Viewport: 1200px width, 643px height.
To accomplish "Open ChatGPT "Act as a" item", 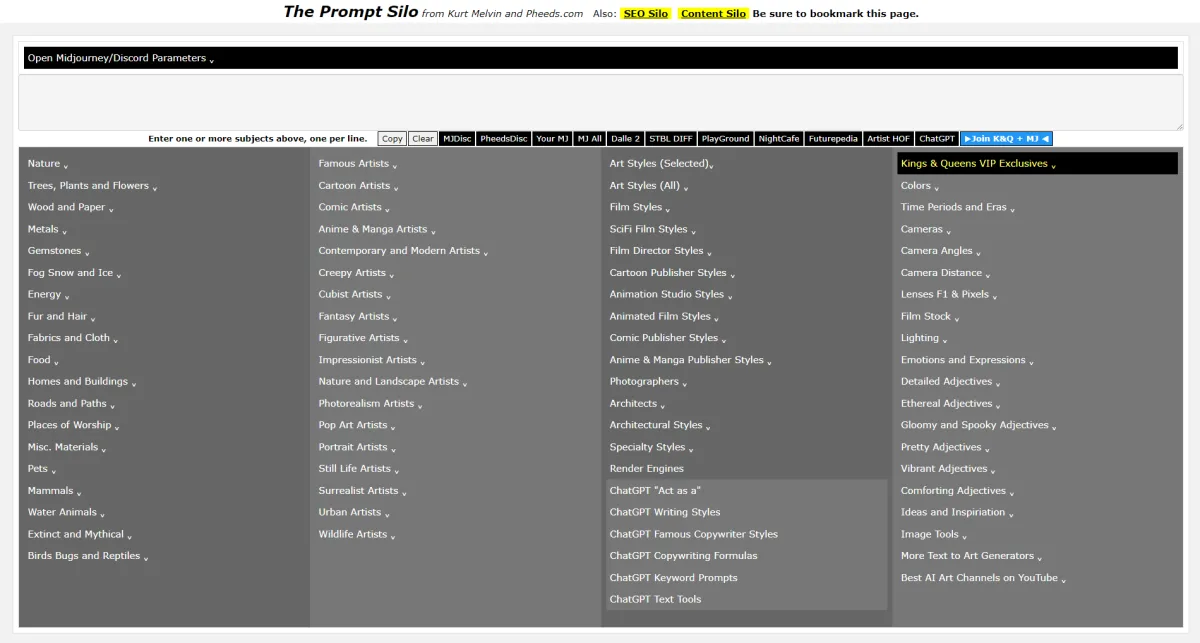I will coord(655,491).
